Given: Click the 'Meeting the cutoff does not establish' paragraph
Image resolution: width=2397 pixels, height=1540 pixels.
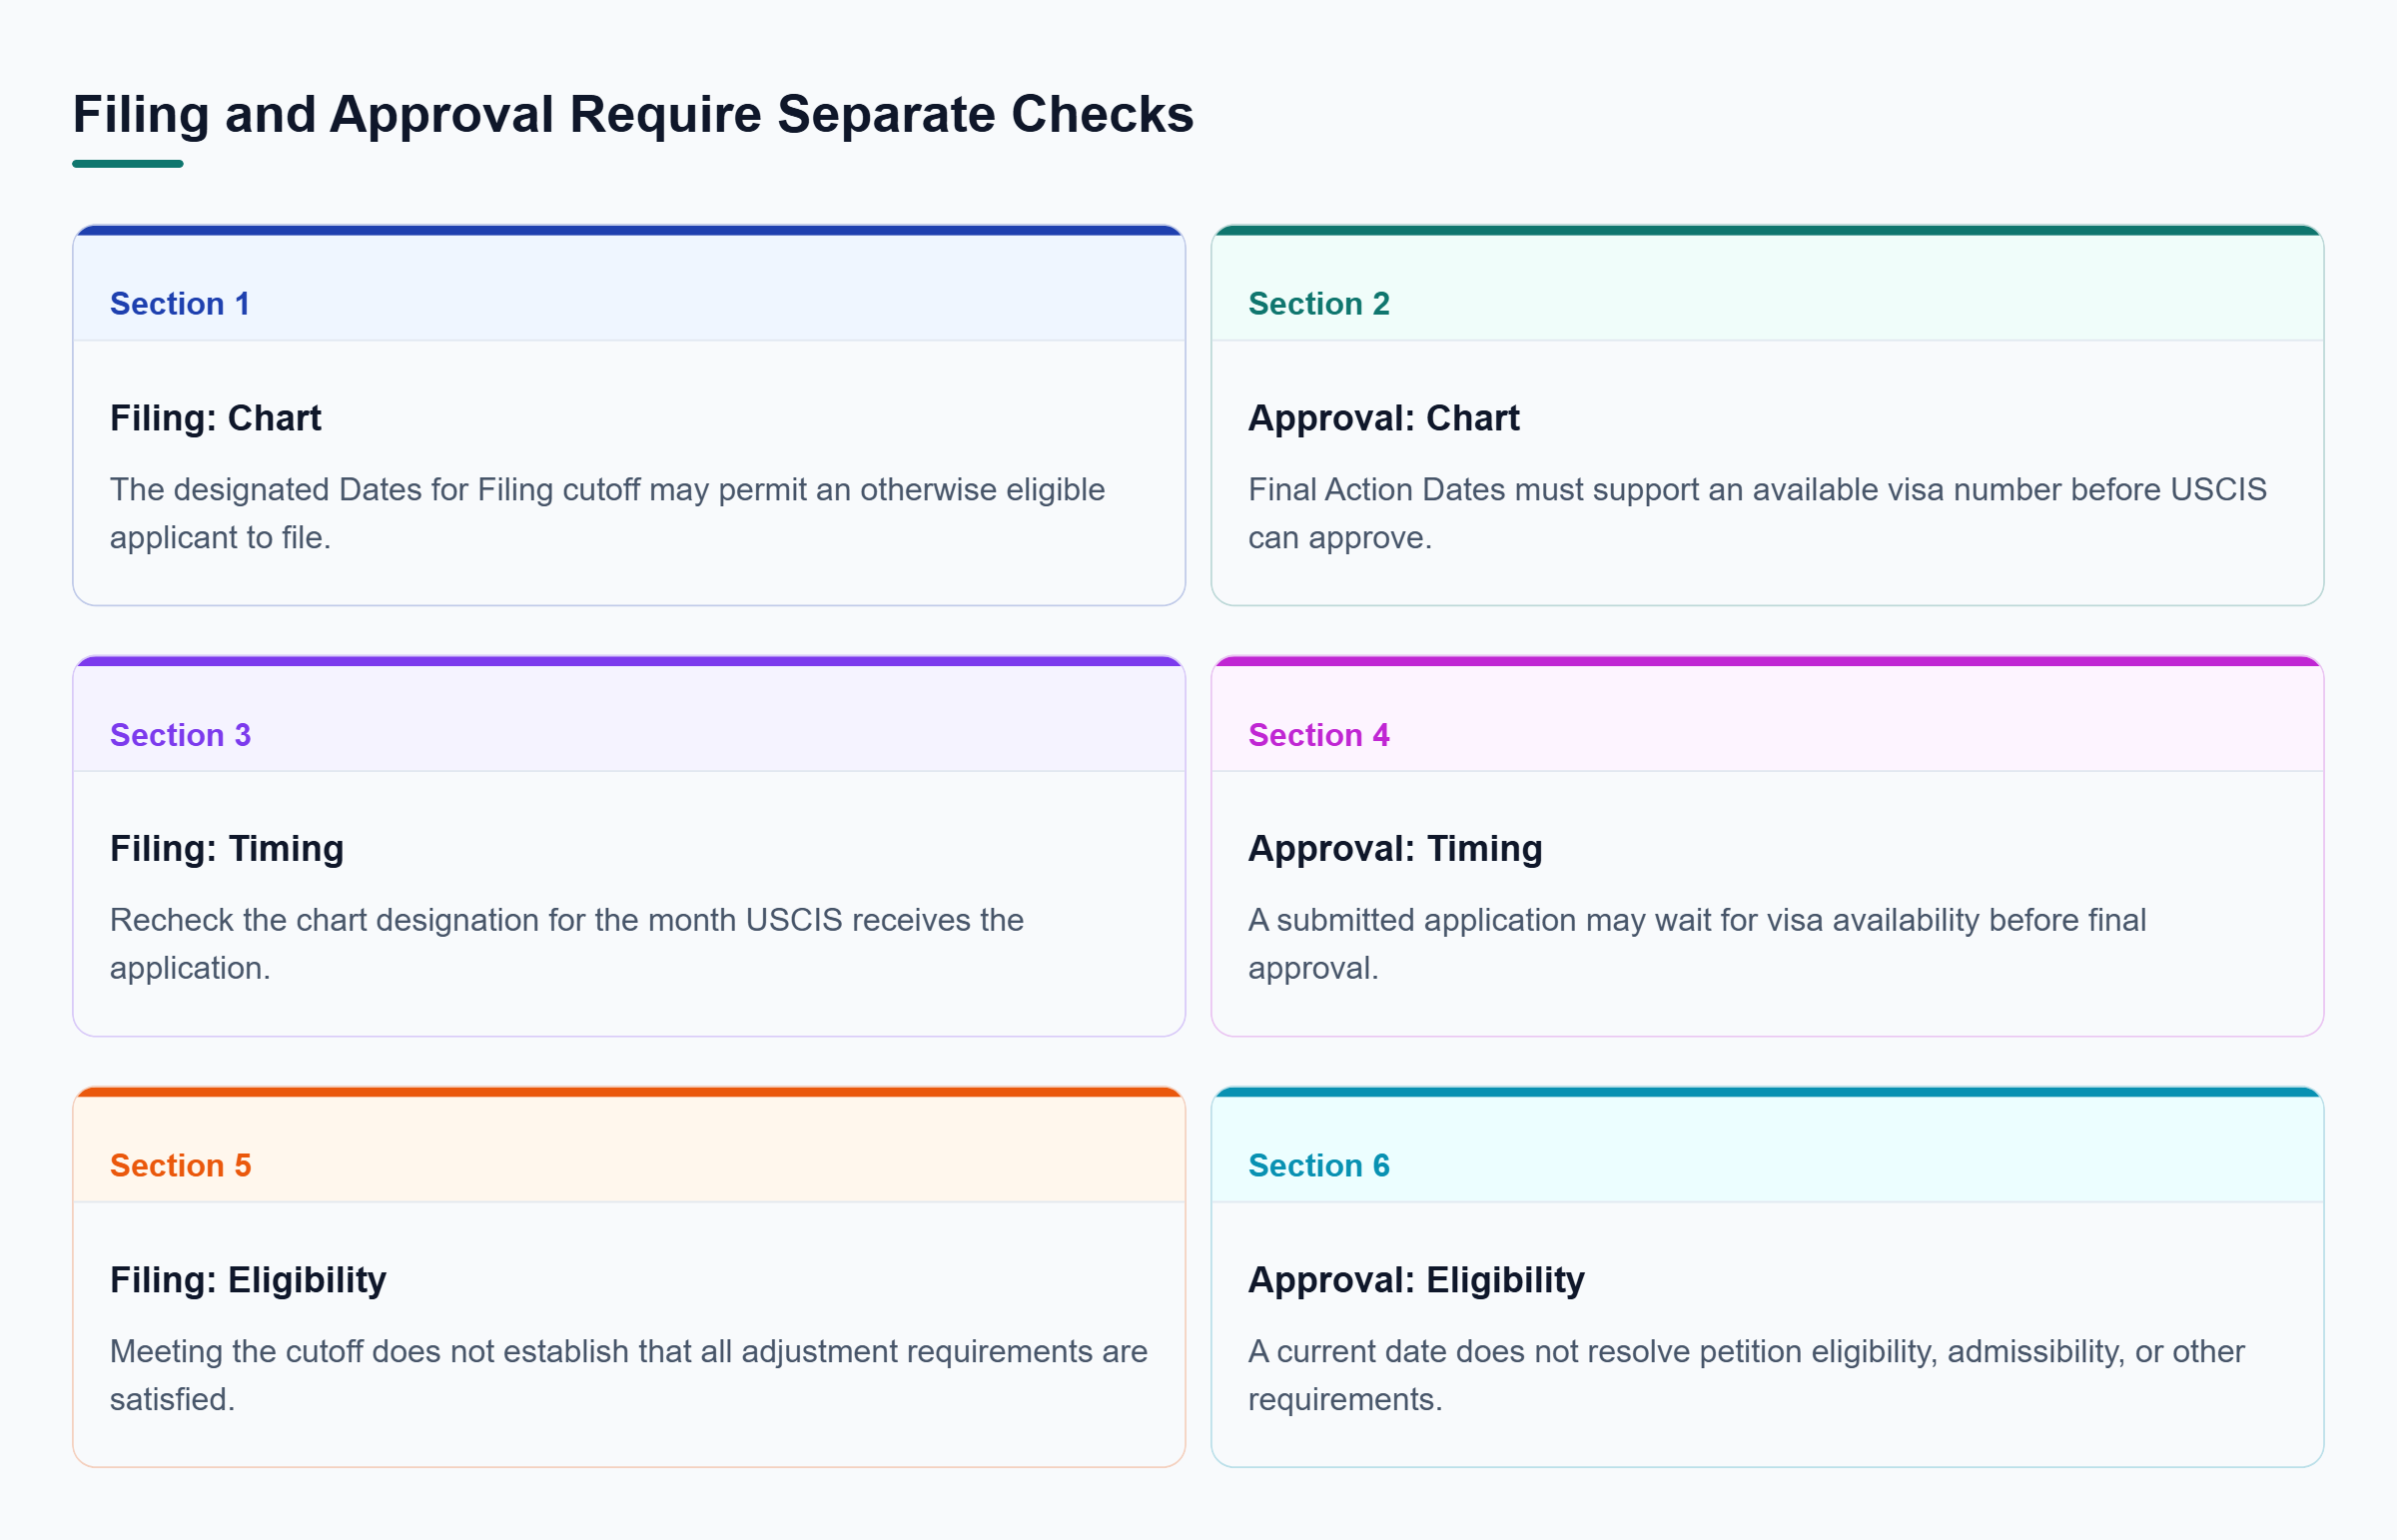Looking at the screenshot, I should click(629, 1375).
